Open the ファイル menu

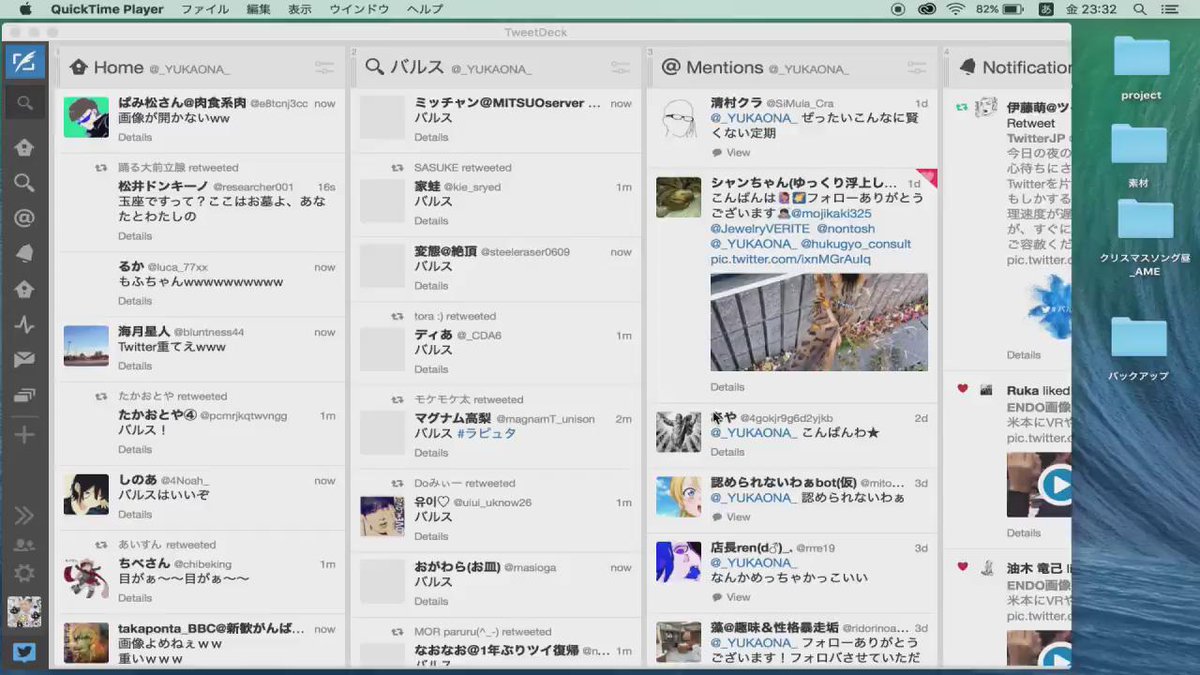pos(205,9)
